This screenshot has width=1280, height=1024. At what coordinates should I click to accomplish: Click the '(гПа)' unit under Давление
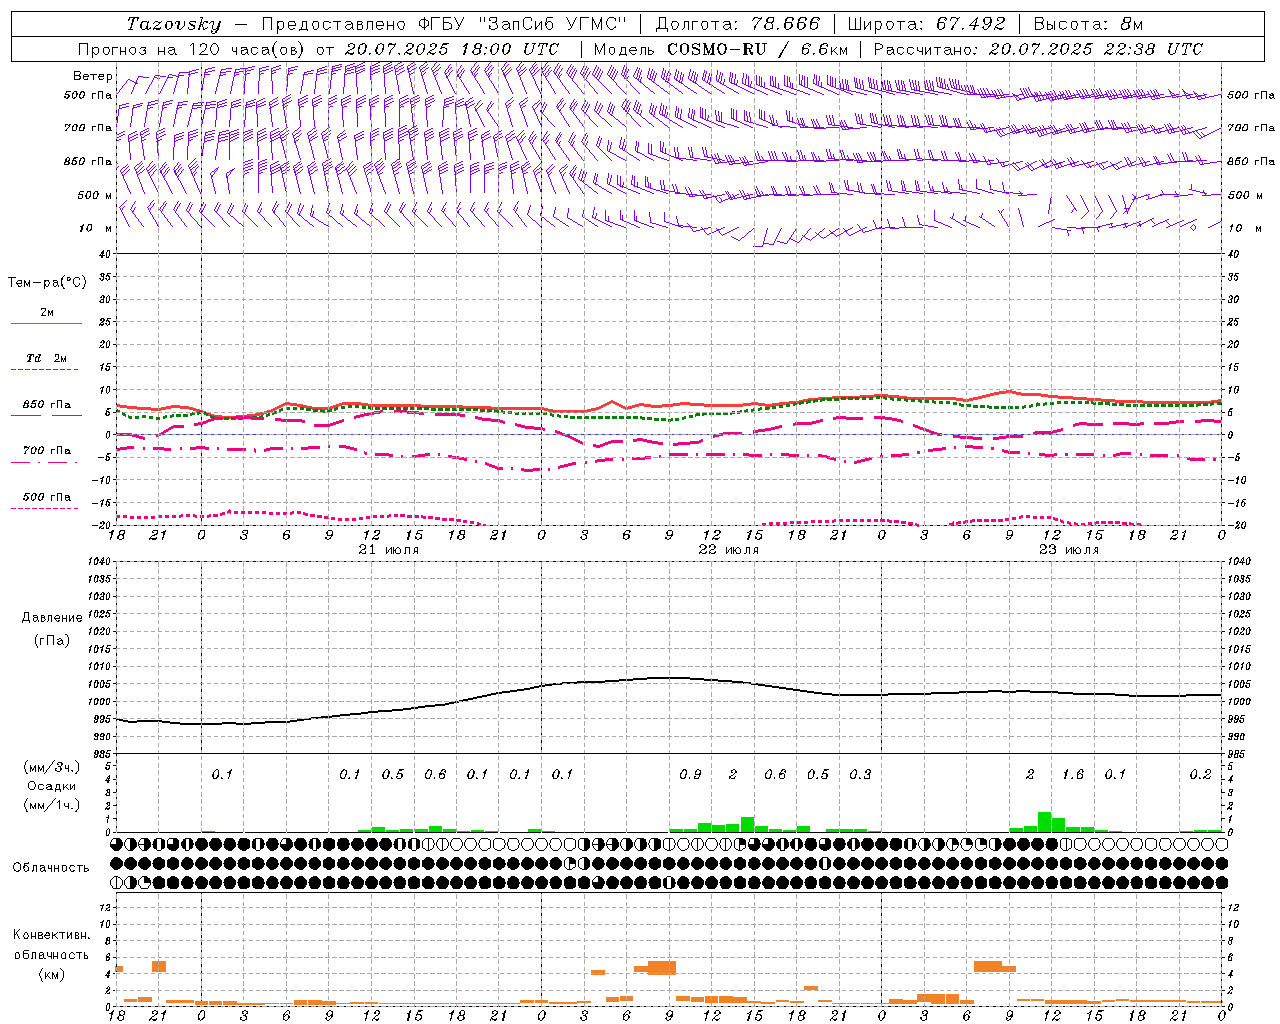(x=52, y=640)
